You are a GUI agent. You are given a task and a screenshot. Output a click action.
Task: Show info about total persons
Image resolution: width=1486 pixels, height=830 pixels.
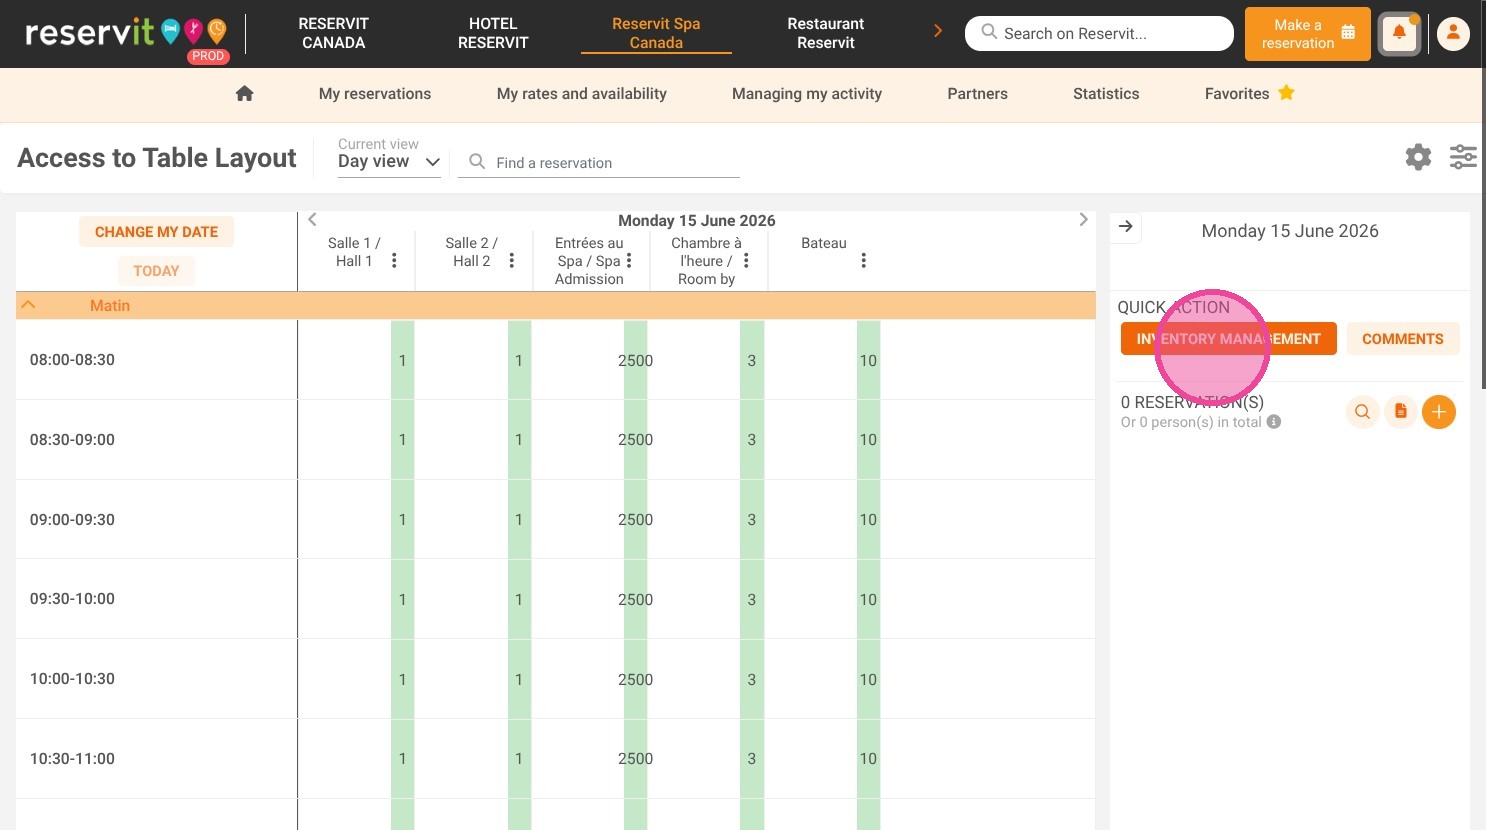pos(1274,422)
